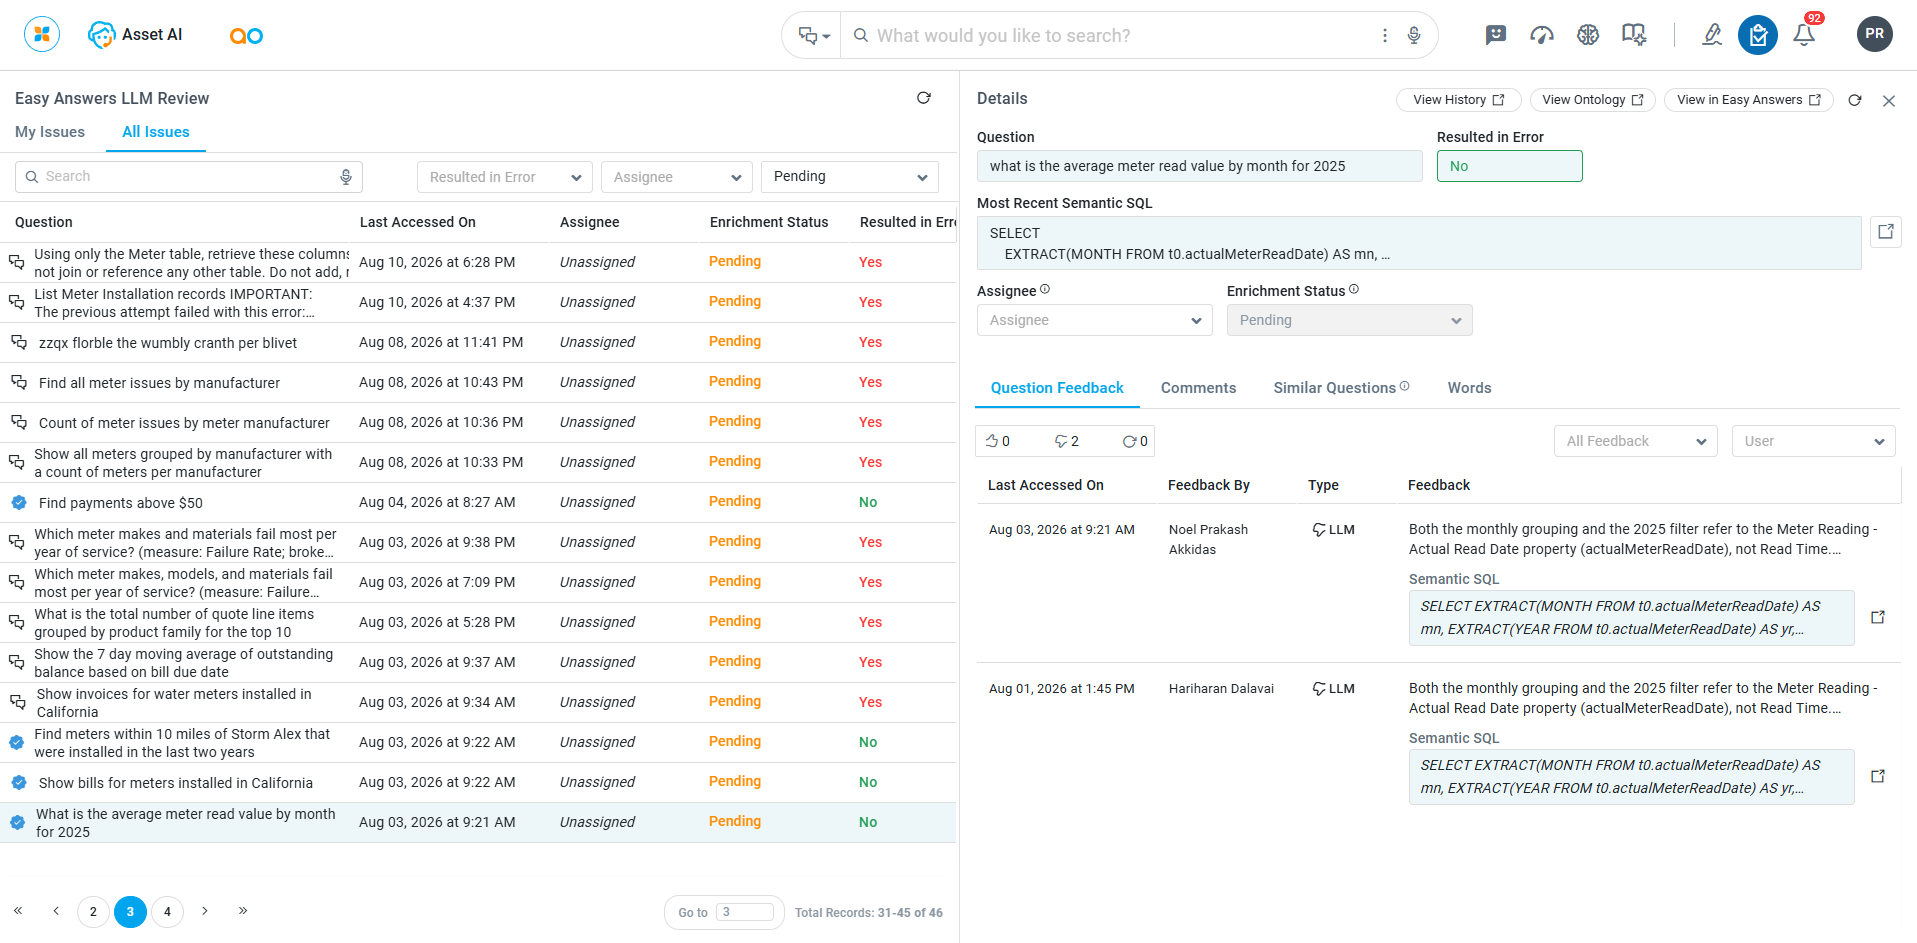Viewport: 1917px width, 943px height.
Task: Open the All Feedback dropdown
Action: (x=1636, y=441)
